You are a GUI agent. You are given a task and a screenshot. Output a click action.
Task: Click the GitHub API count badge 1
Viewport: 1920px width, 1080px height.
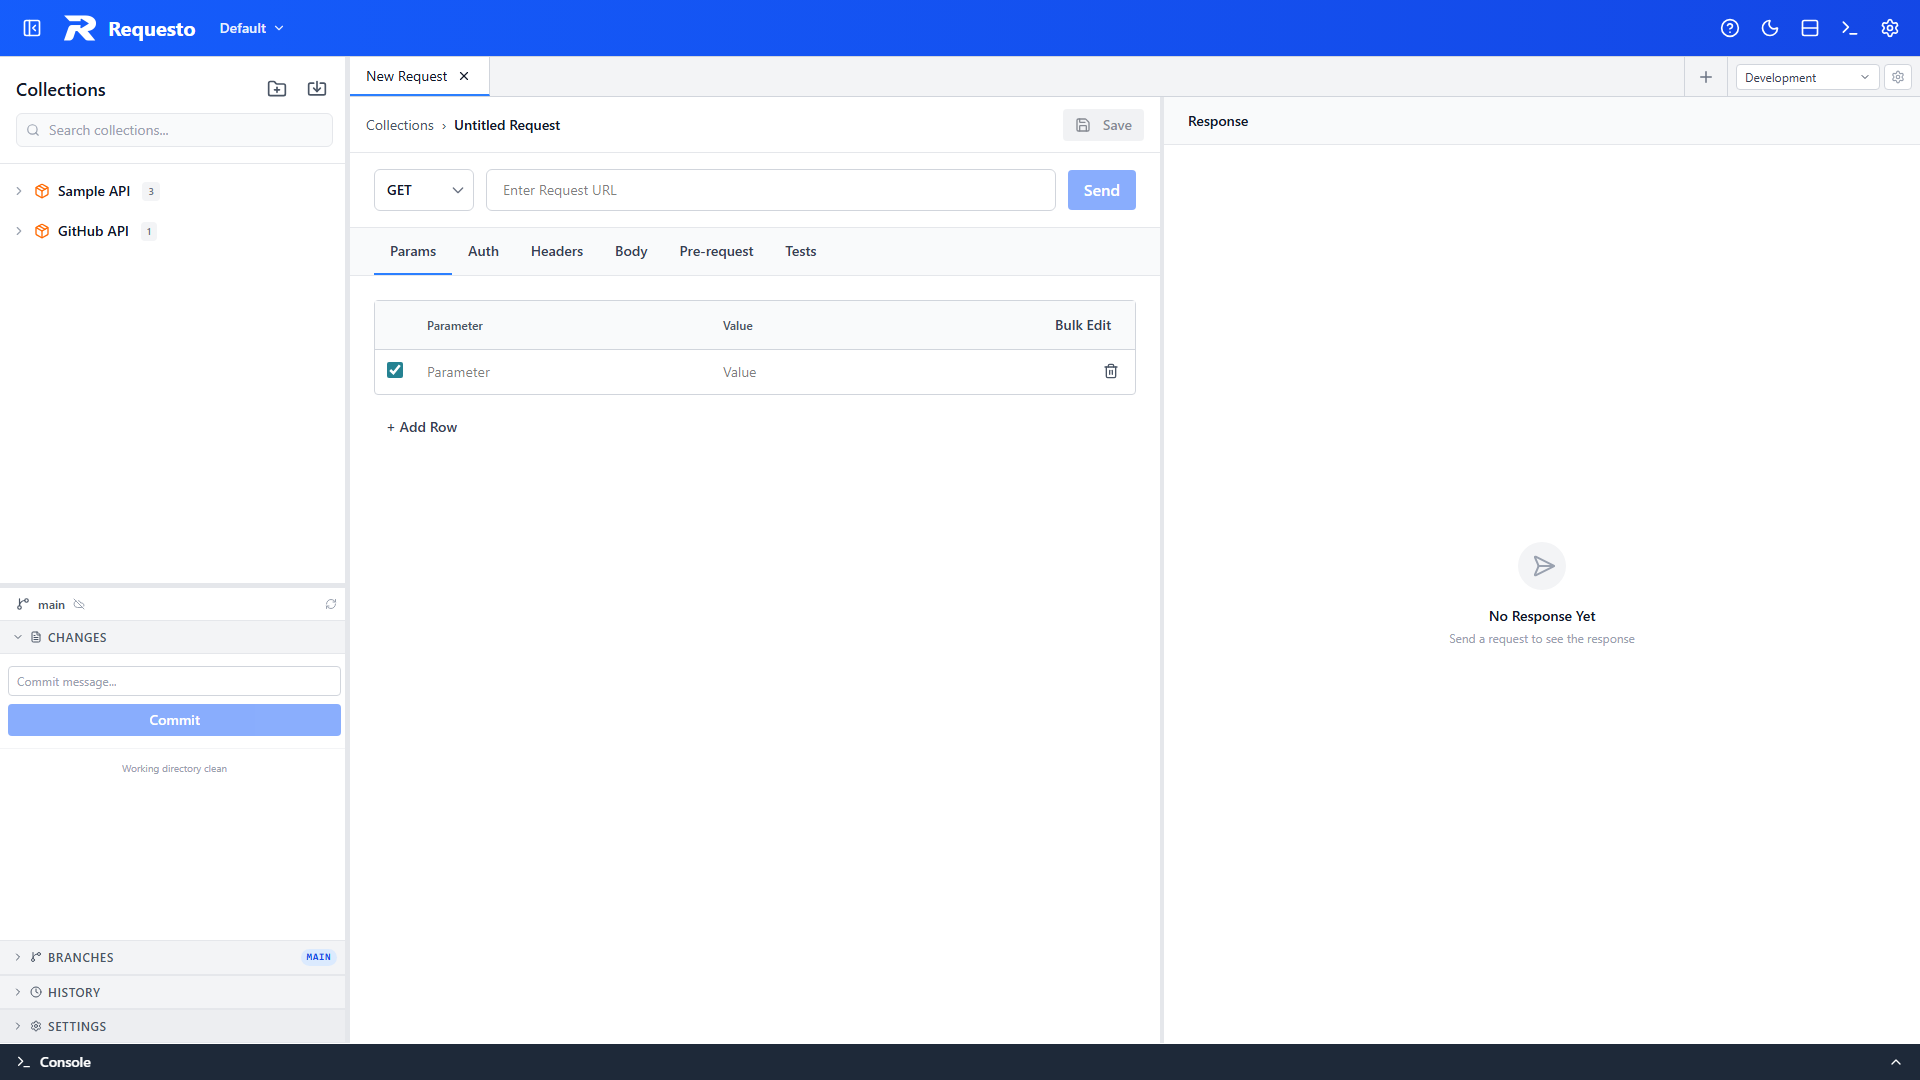coord(149,231)
